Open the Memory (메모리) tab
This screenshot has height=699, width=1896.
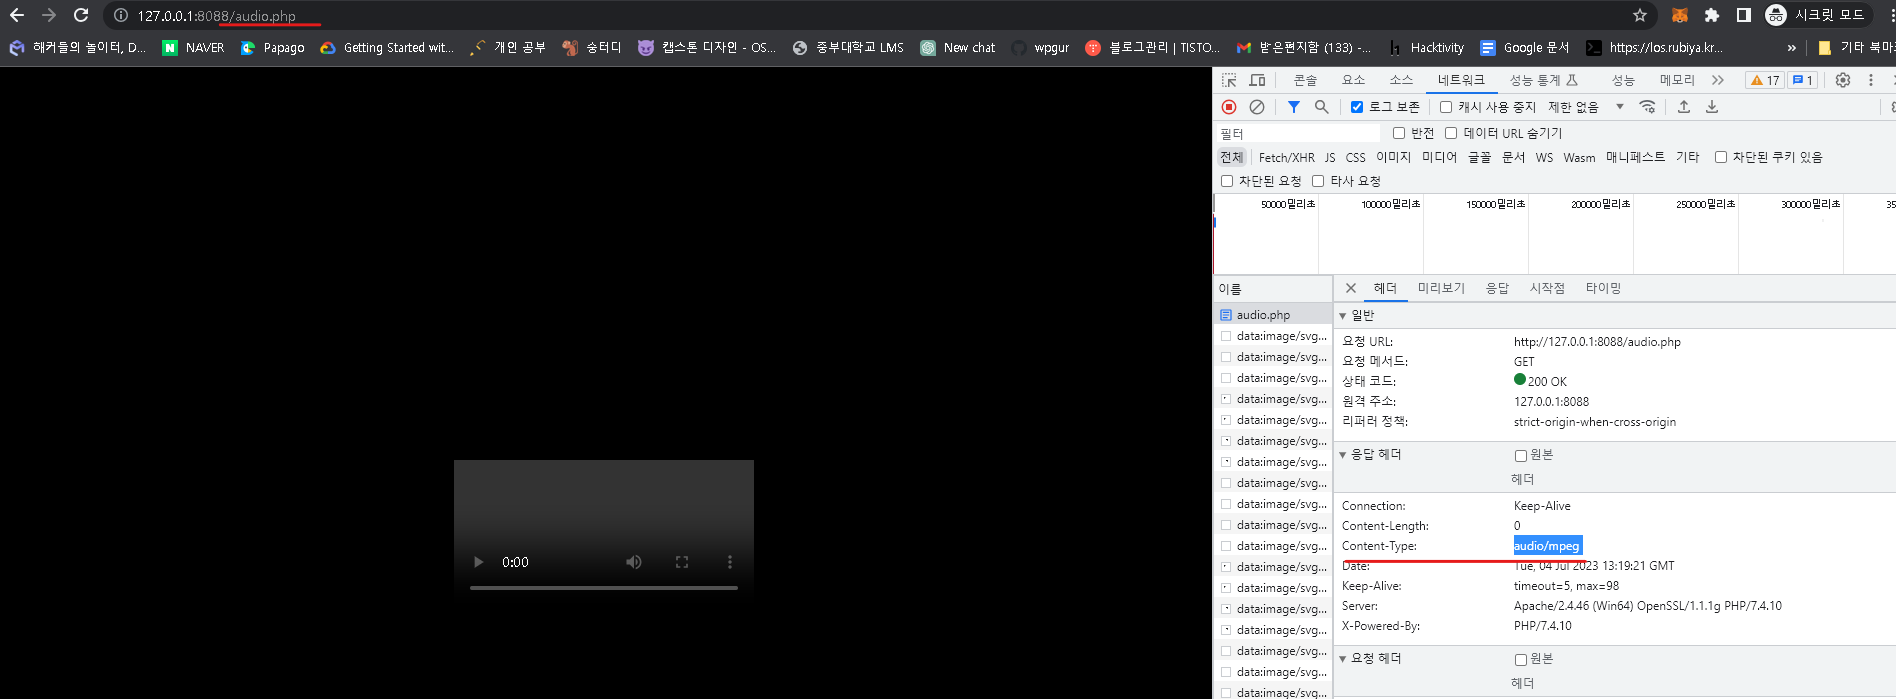(x=1677, y=80)
